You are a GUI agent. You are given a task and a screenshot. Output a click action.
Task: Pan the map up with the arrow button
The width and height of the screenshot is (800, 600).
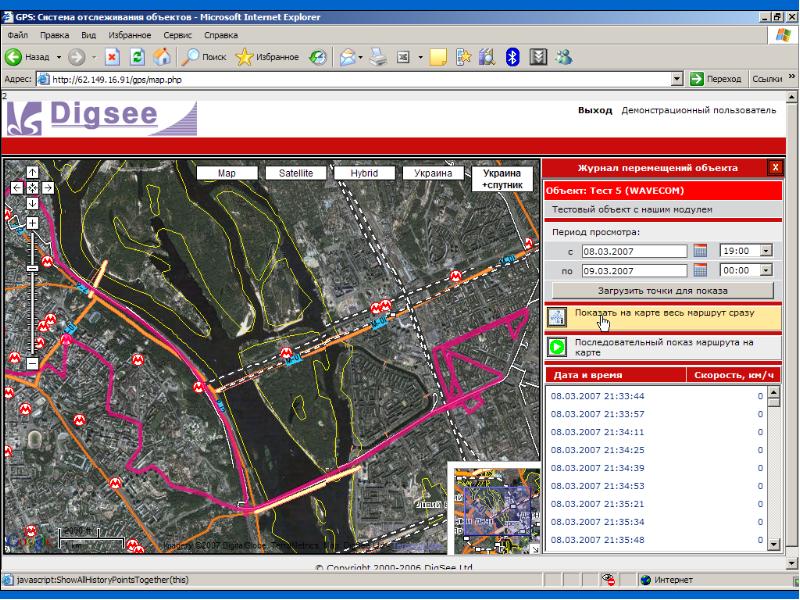click(32, 172)
